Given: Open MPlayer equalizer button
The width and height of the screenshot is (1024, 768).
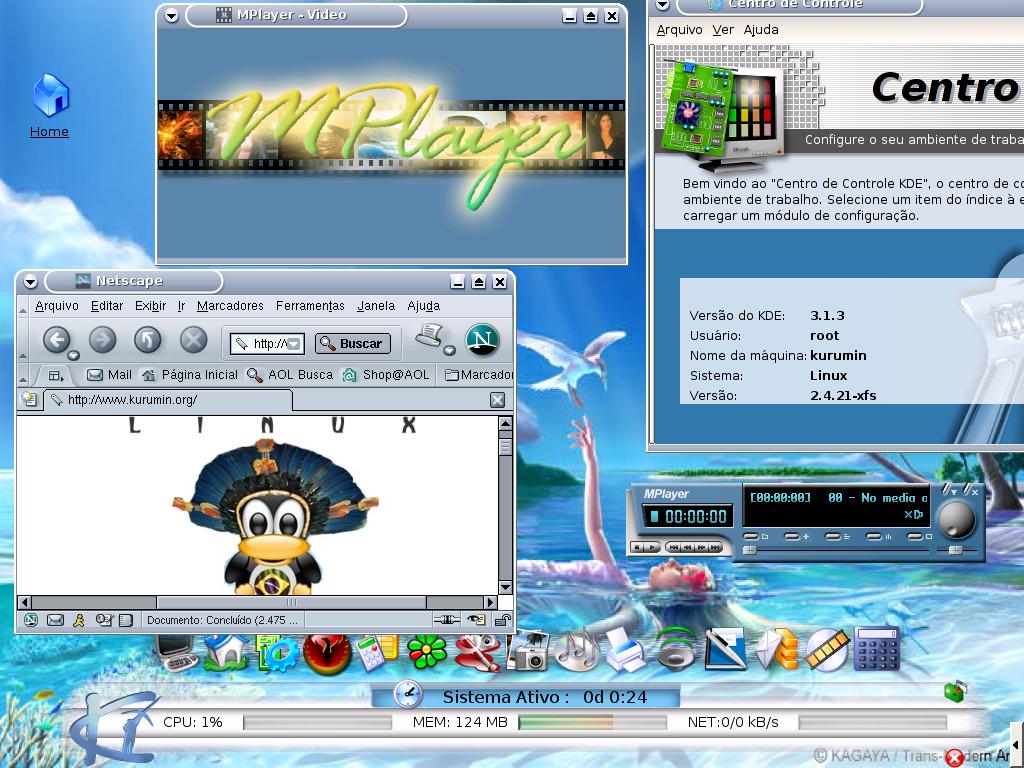Looking at the screenshot, I should click(x=874, y=536).
